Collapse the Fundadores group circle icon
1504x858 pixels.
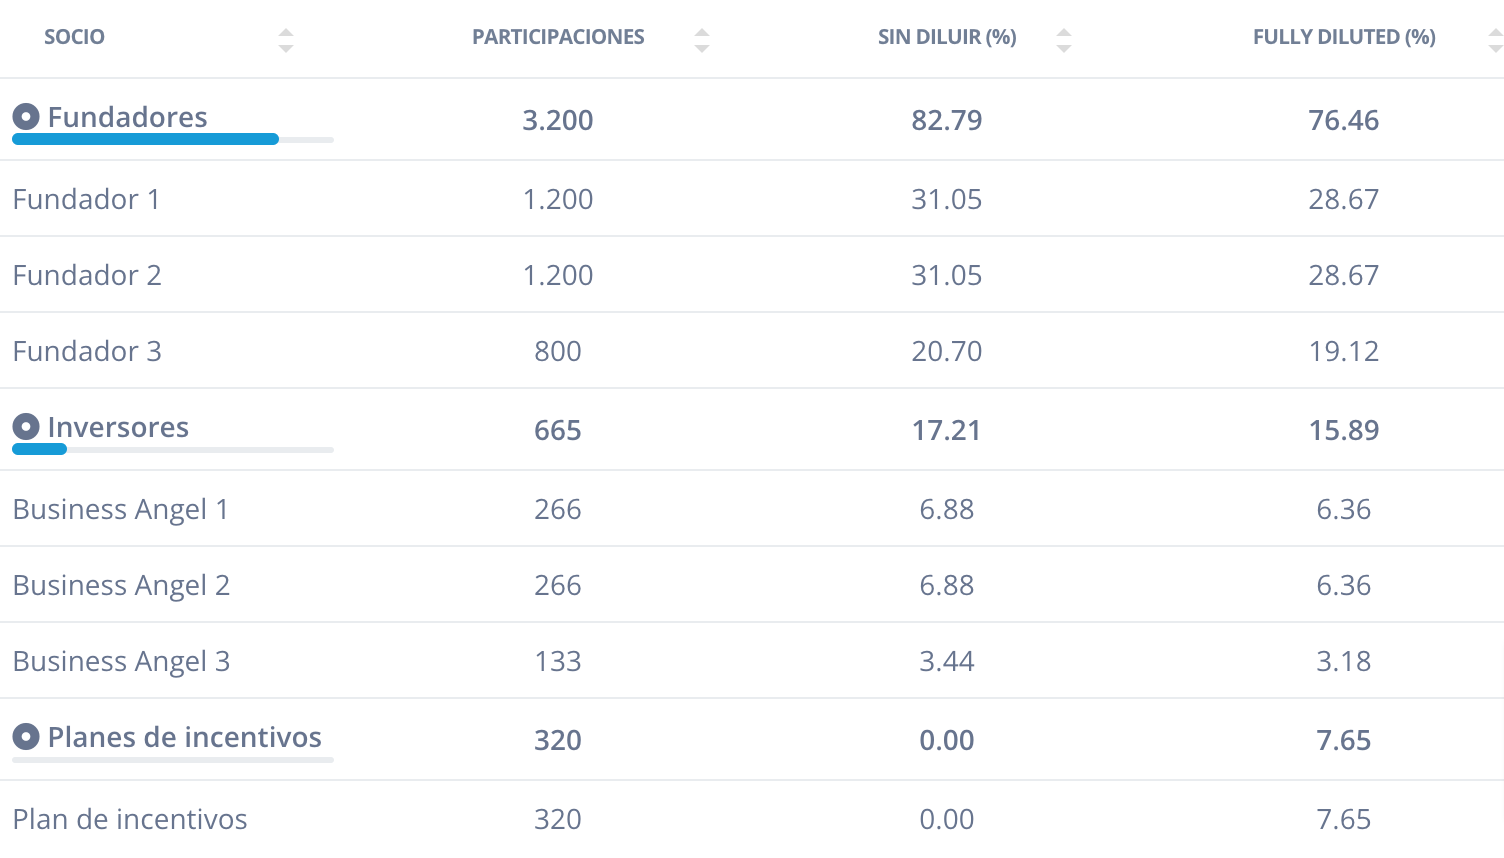point(26,117)
